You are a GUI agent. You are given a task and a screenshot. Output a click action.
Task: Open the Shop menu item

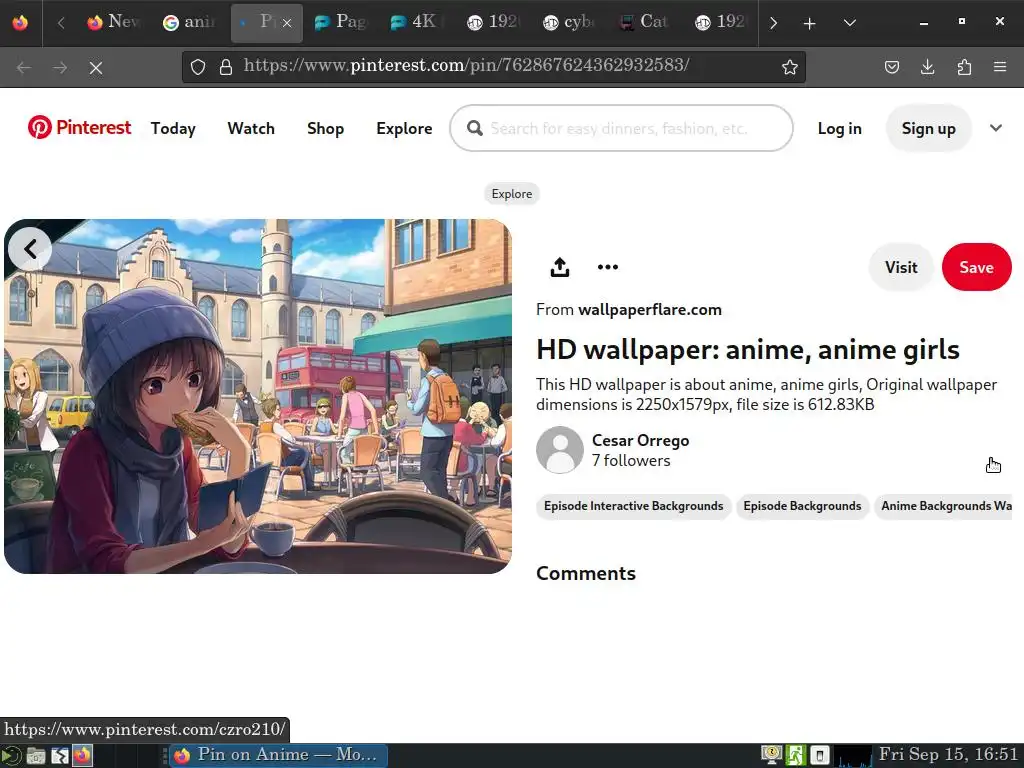click(x=325, y=128)
